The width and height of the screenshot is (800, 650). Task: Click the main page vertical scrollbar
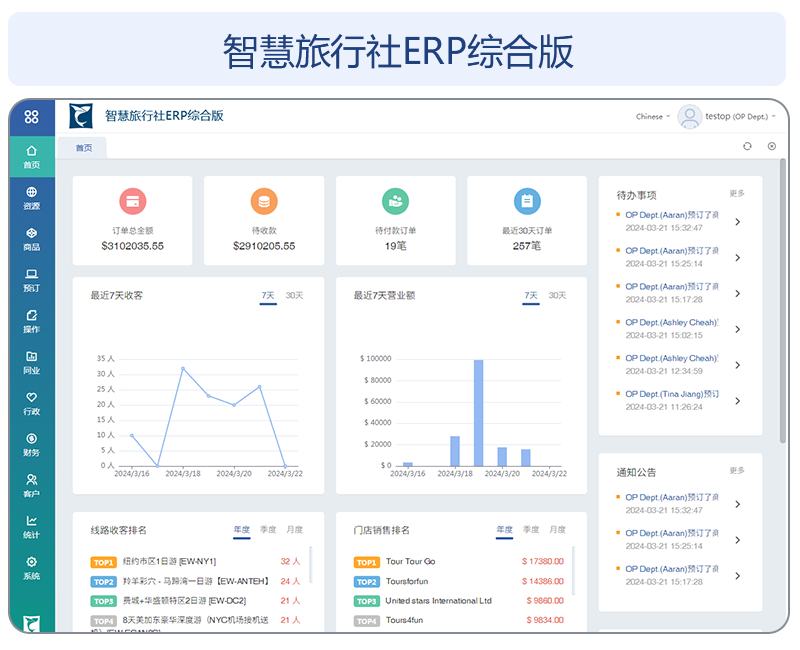click(x=783, y=301)
